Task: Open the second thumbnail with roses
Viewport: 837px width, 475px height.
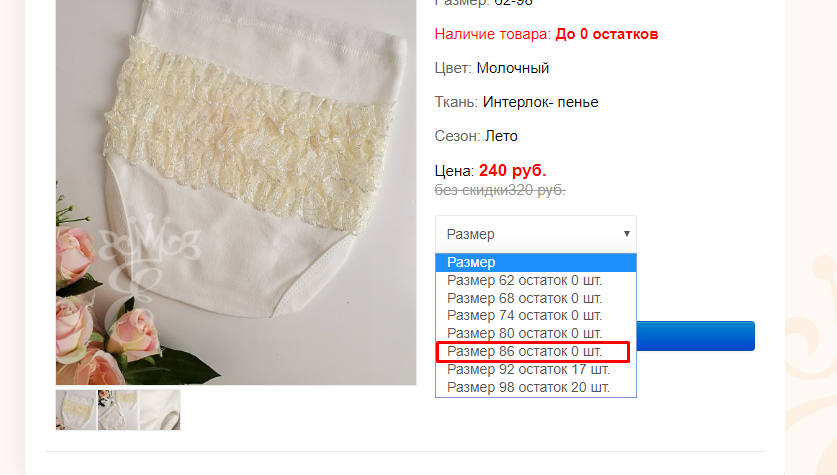Action: click(x=118, y=410)
